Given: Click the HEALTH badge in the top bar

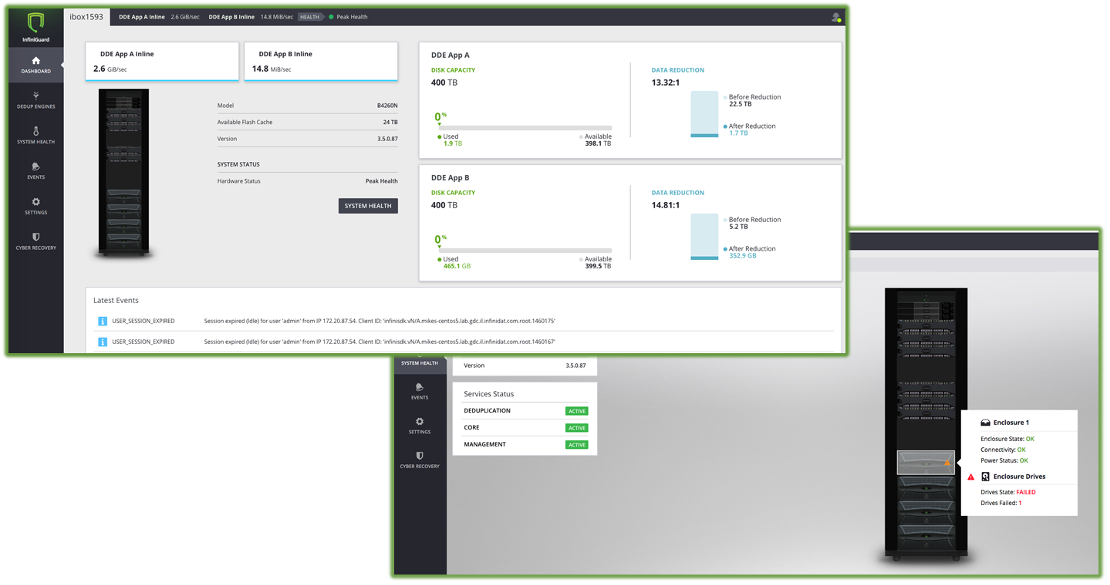Looking at the screenshot, I should 310,17.
